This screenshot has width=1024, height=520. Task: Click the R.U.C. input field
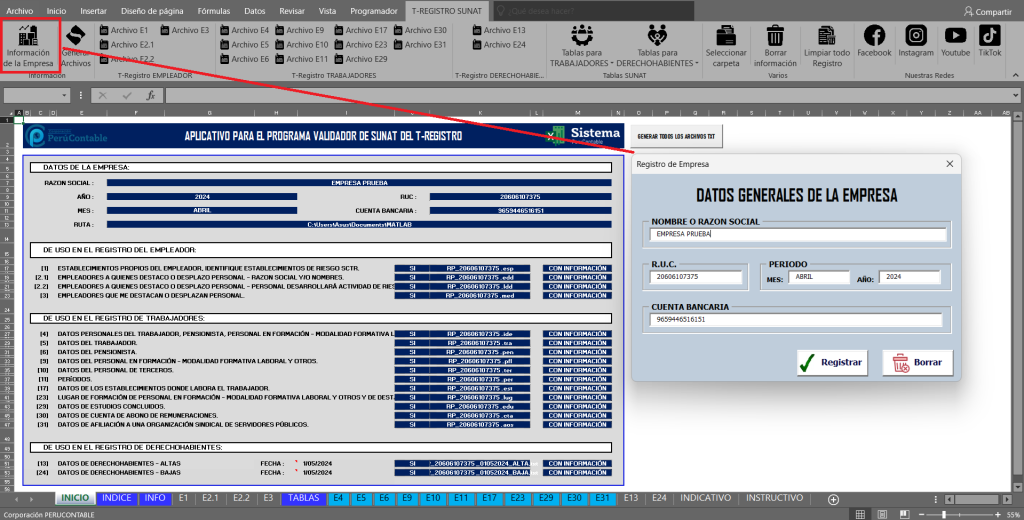tap(696, 277)
